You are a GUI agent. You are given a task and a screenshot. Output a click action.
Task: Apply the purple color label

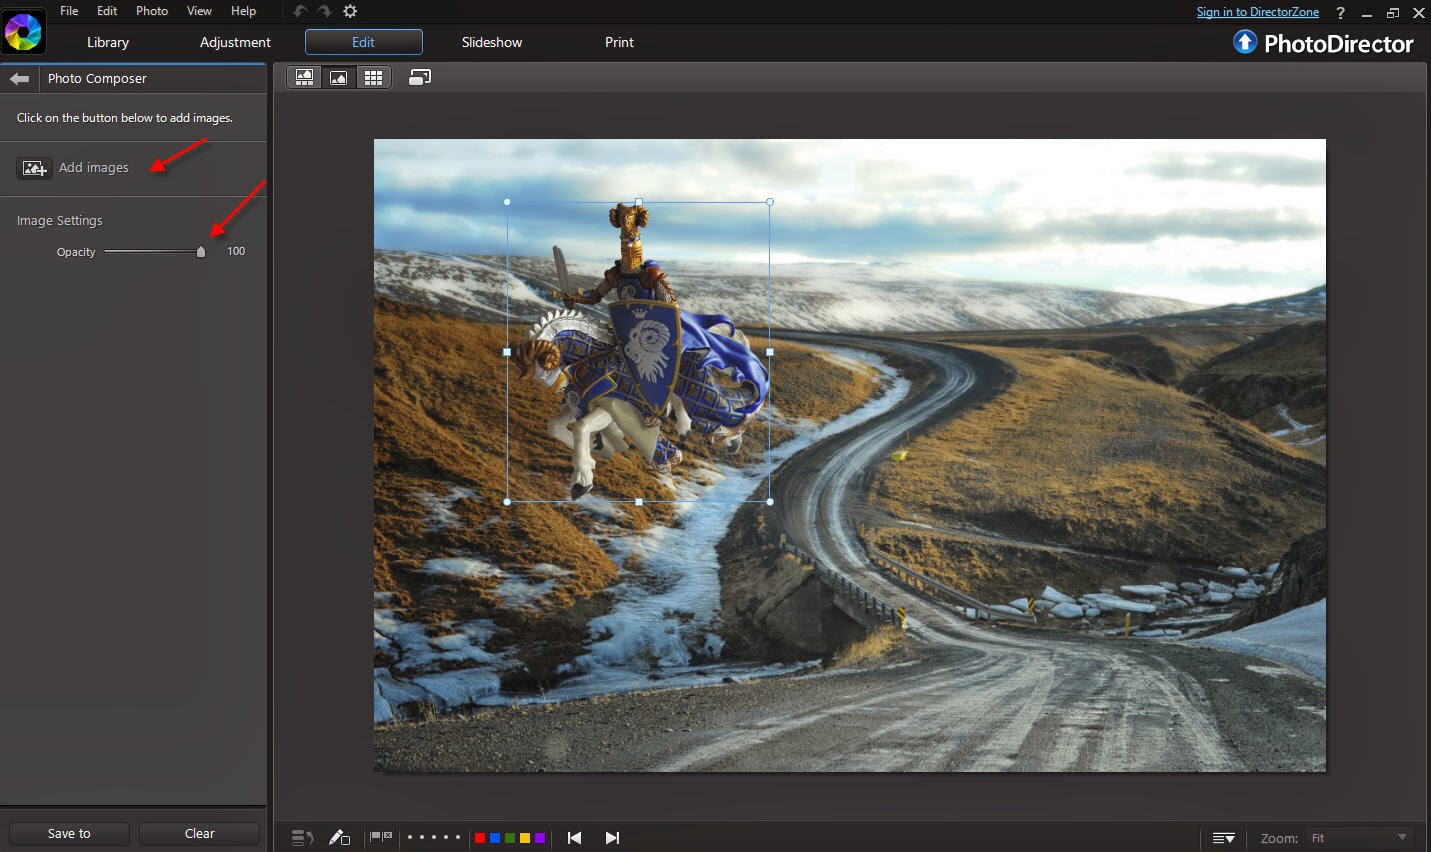540,838
